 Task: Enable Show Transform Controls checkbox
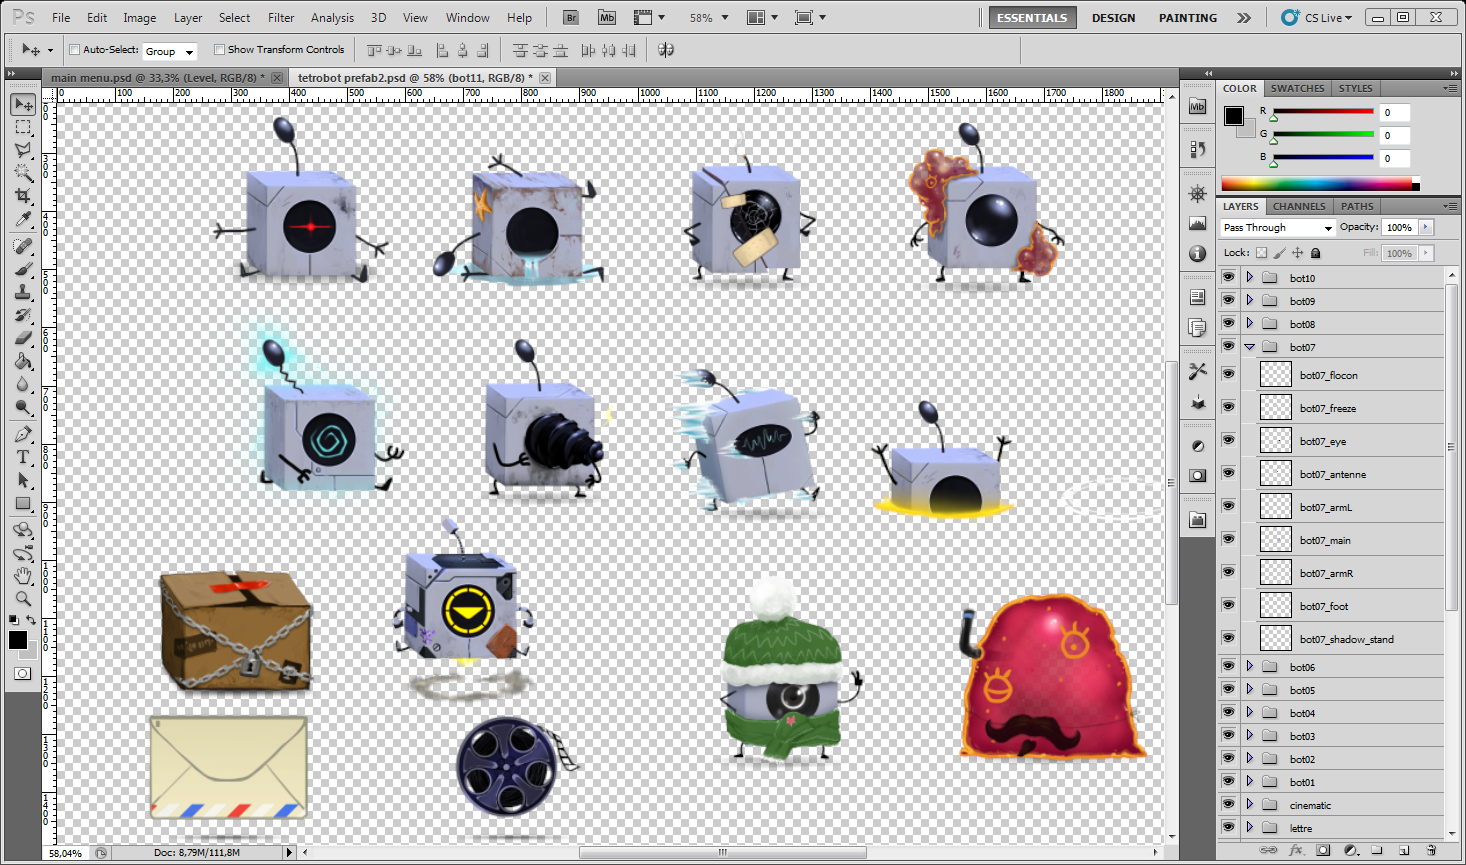click(219, 49)
